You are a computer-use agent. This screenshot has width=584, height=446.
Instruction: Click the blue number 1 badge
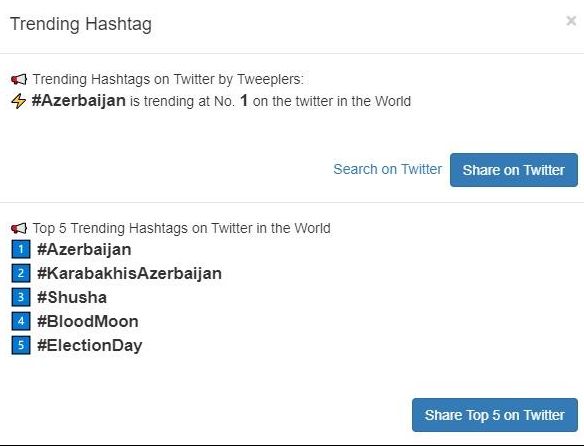(x=21, y=249)
